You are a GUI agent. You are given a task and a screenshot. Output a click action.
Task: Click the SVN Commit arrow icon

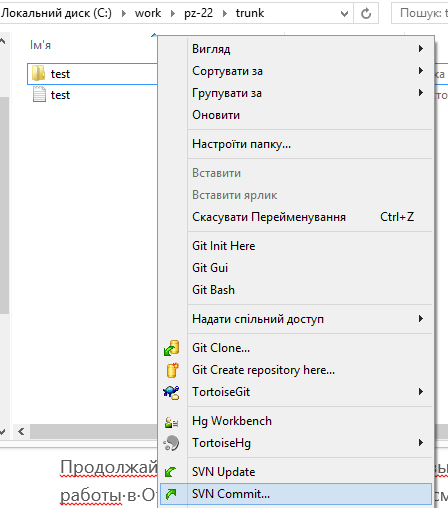coord(171,494)
